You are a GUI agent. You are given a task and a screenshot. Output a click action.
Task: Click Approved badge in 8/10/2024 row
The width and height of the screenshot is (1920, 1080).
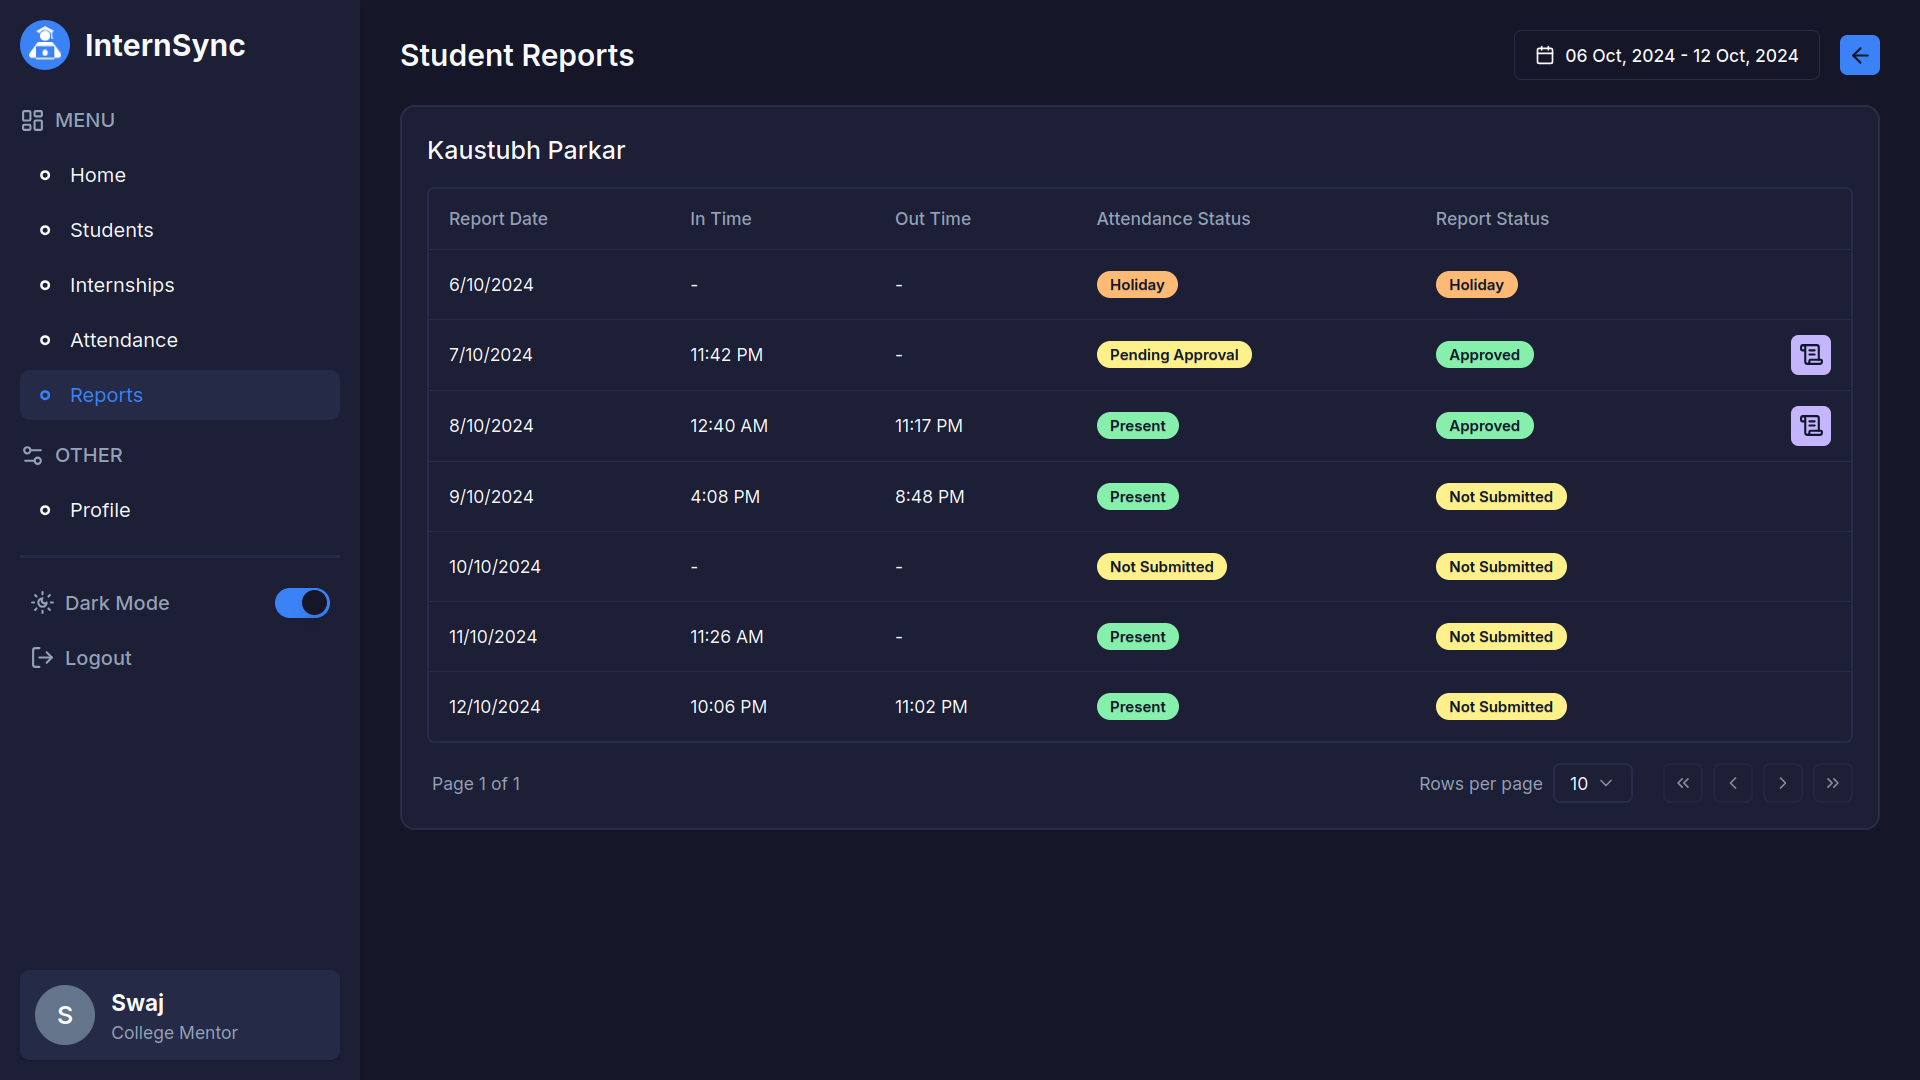click(1484, 426)
